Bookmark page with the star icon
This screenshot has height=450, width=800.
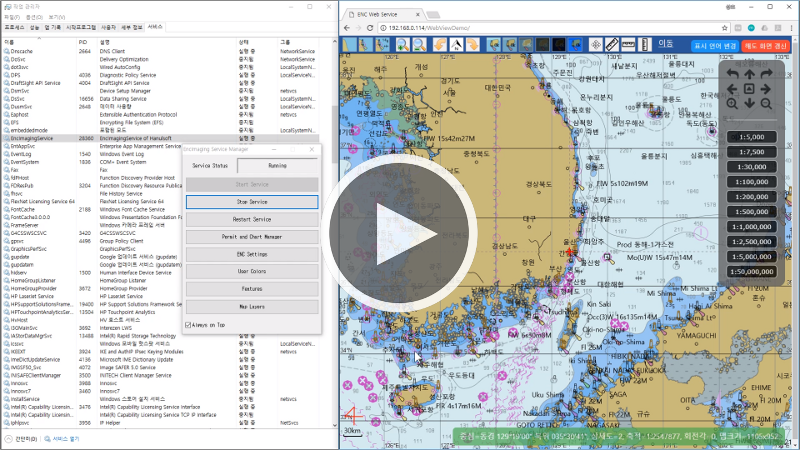(724, 28)
